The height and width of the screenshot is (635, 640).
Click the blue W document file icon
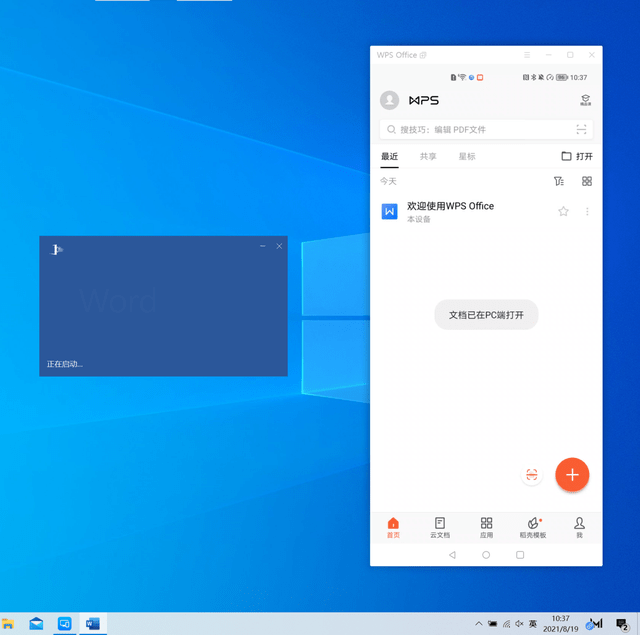point(389,211)
